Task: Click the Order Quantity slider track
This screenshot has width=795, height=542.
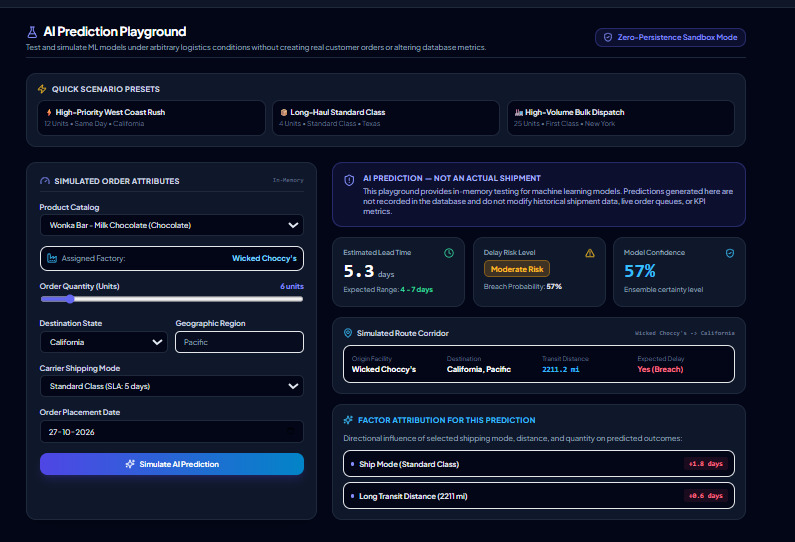Action: [172, 299]
